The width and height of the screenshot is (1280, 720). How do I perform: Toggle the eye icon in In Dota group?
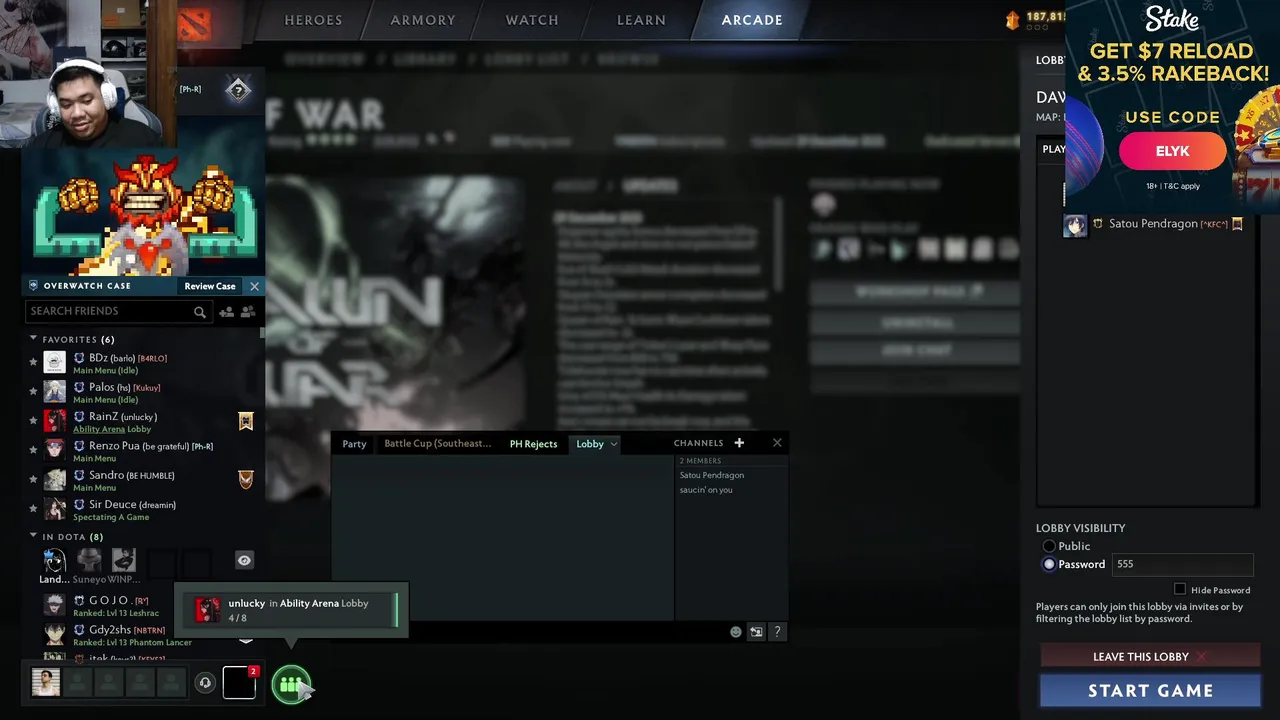pos(244,560)
